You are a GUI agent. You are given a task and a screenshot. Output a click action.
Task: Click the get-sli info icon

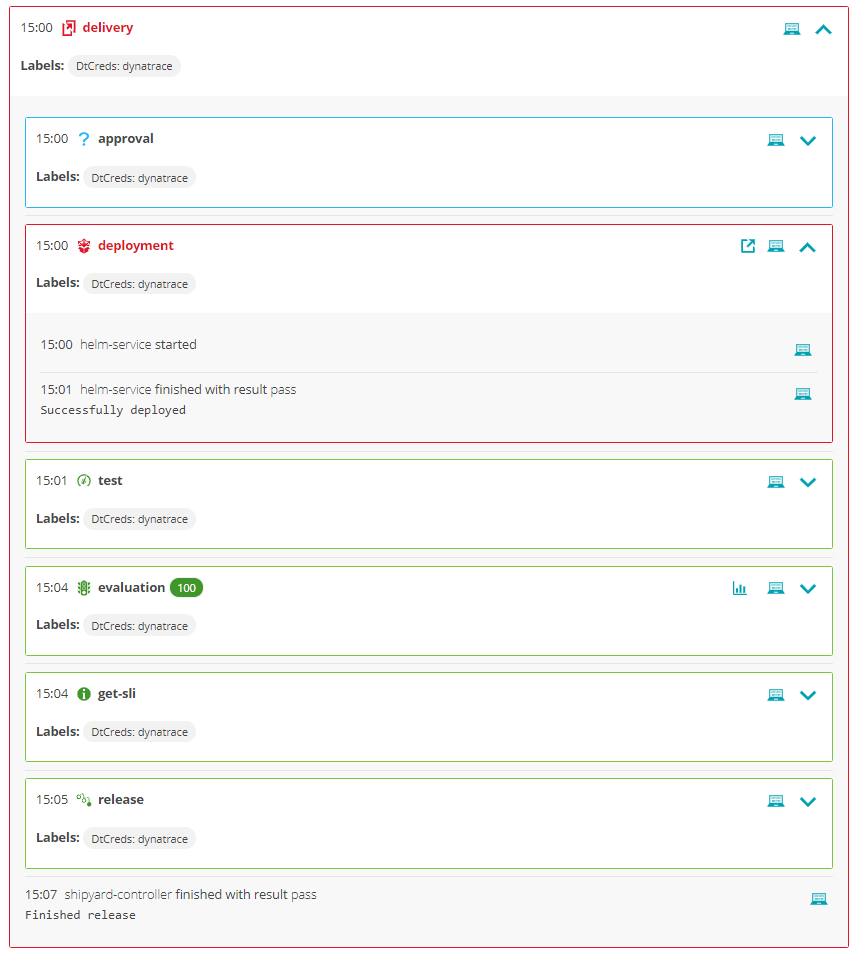(83, 694)
